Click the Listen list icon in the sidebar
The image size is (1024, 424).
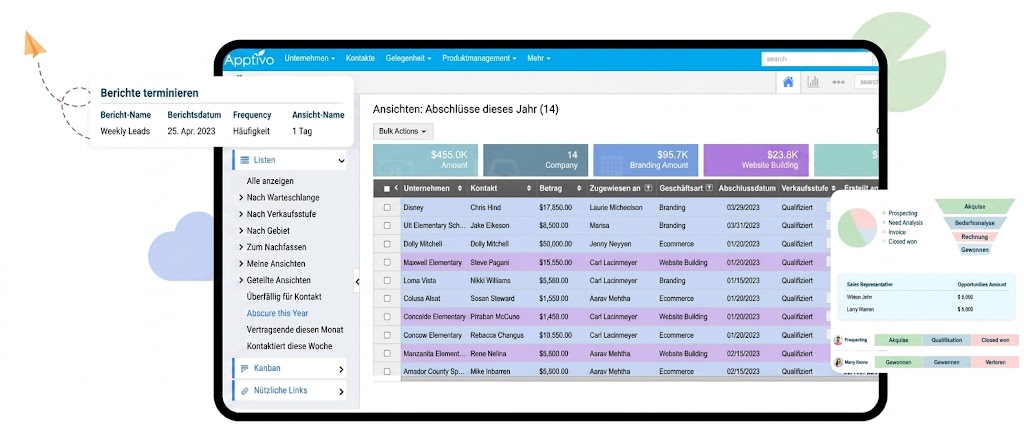(244, 160)
